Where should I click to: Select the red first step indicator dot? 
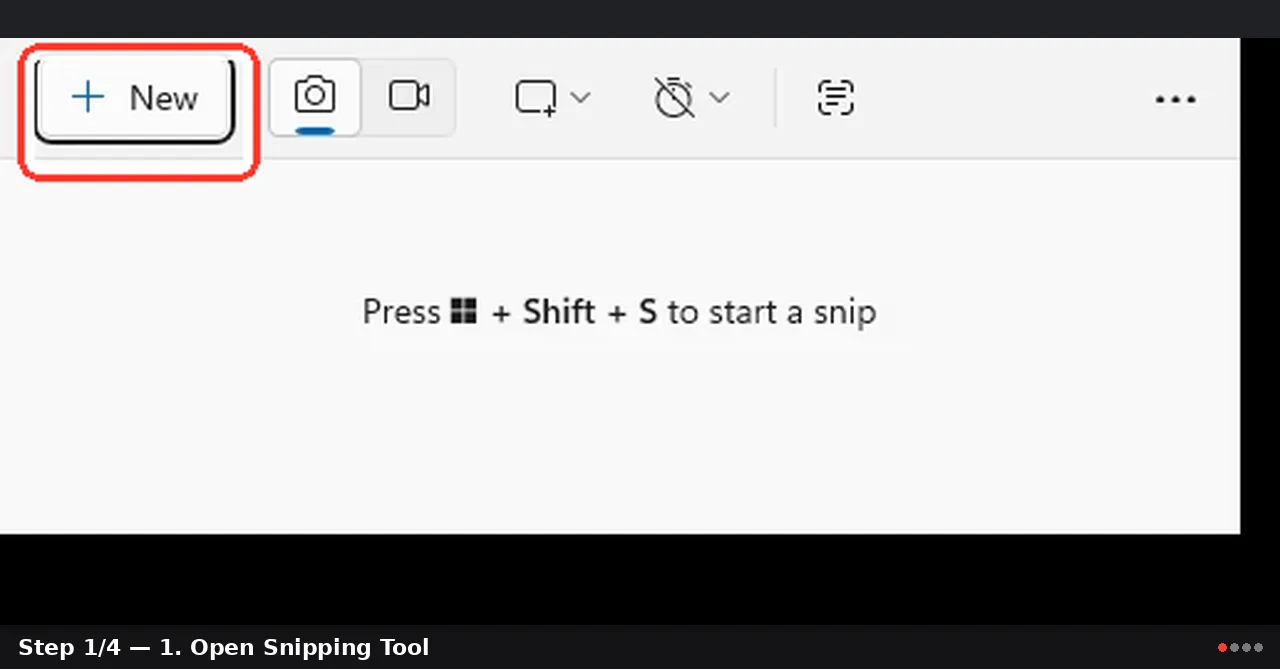1222,648
